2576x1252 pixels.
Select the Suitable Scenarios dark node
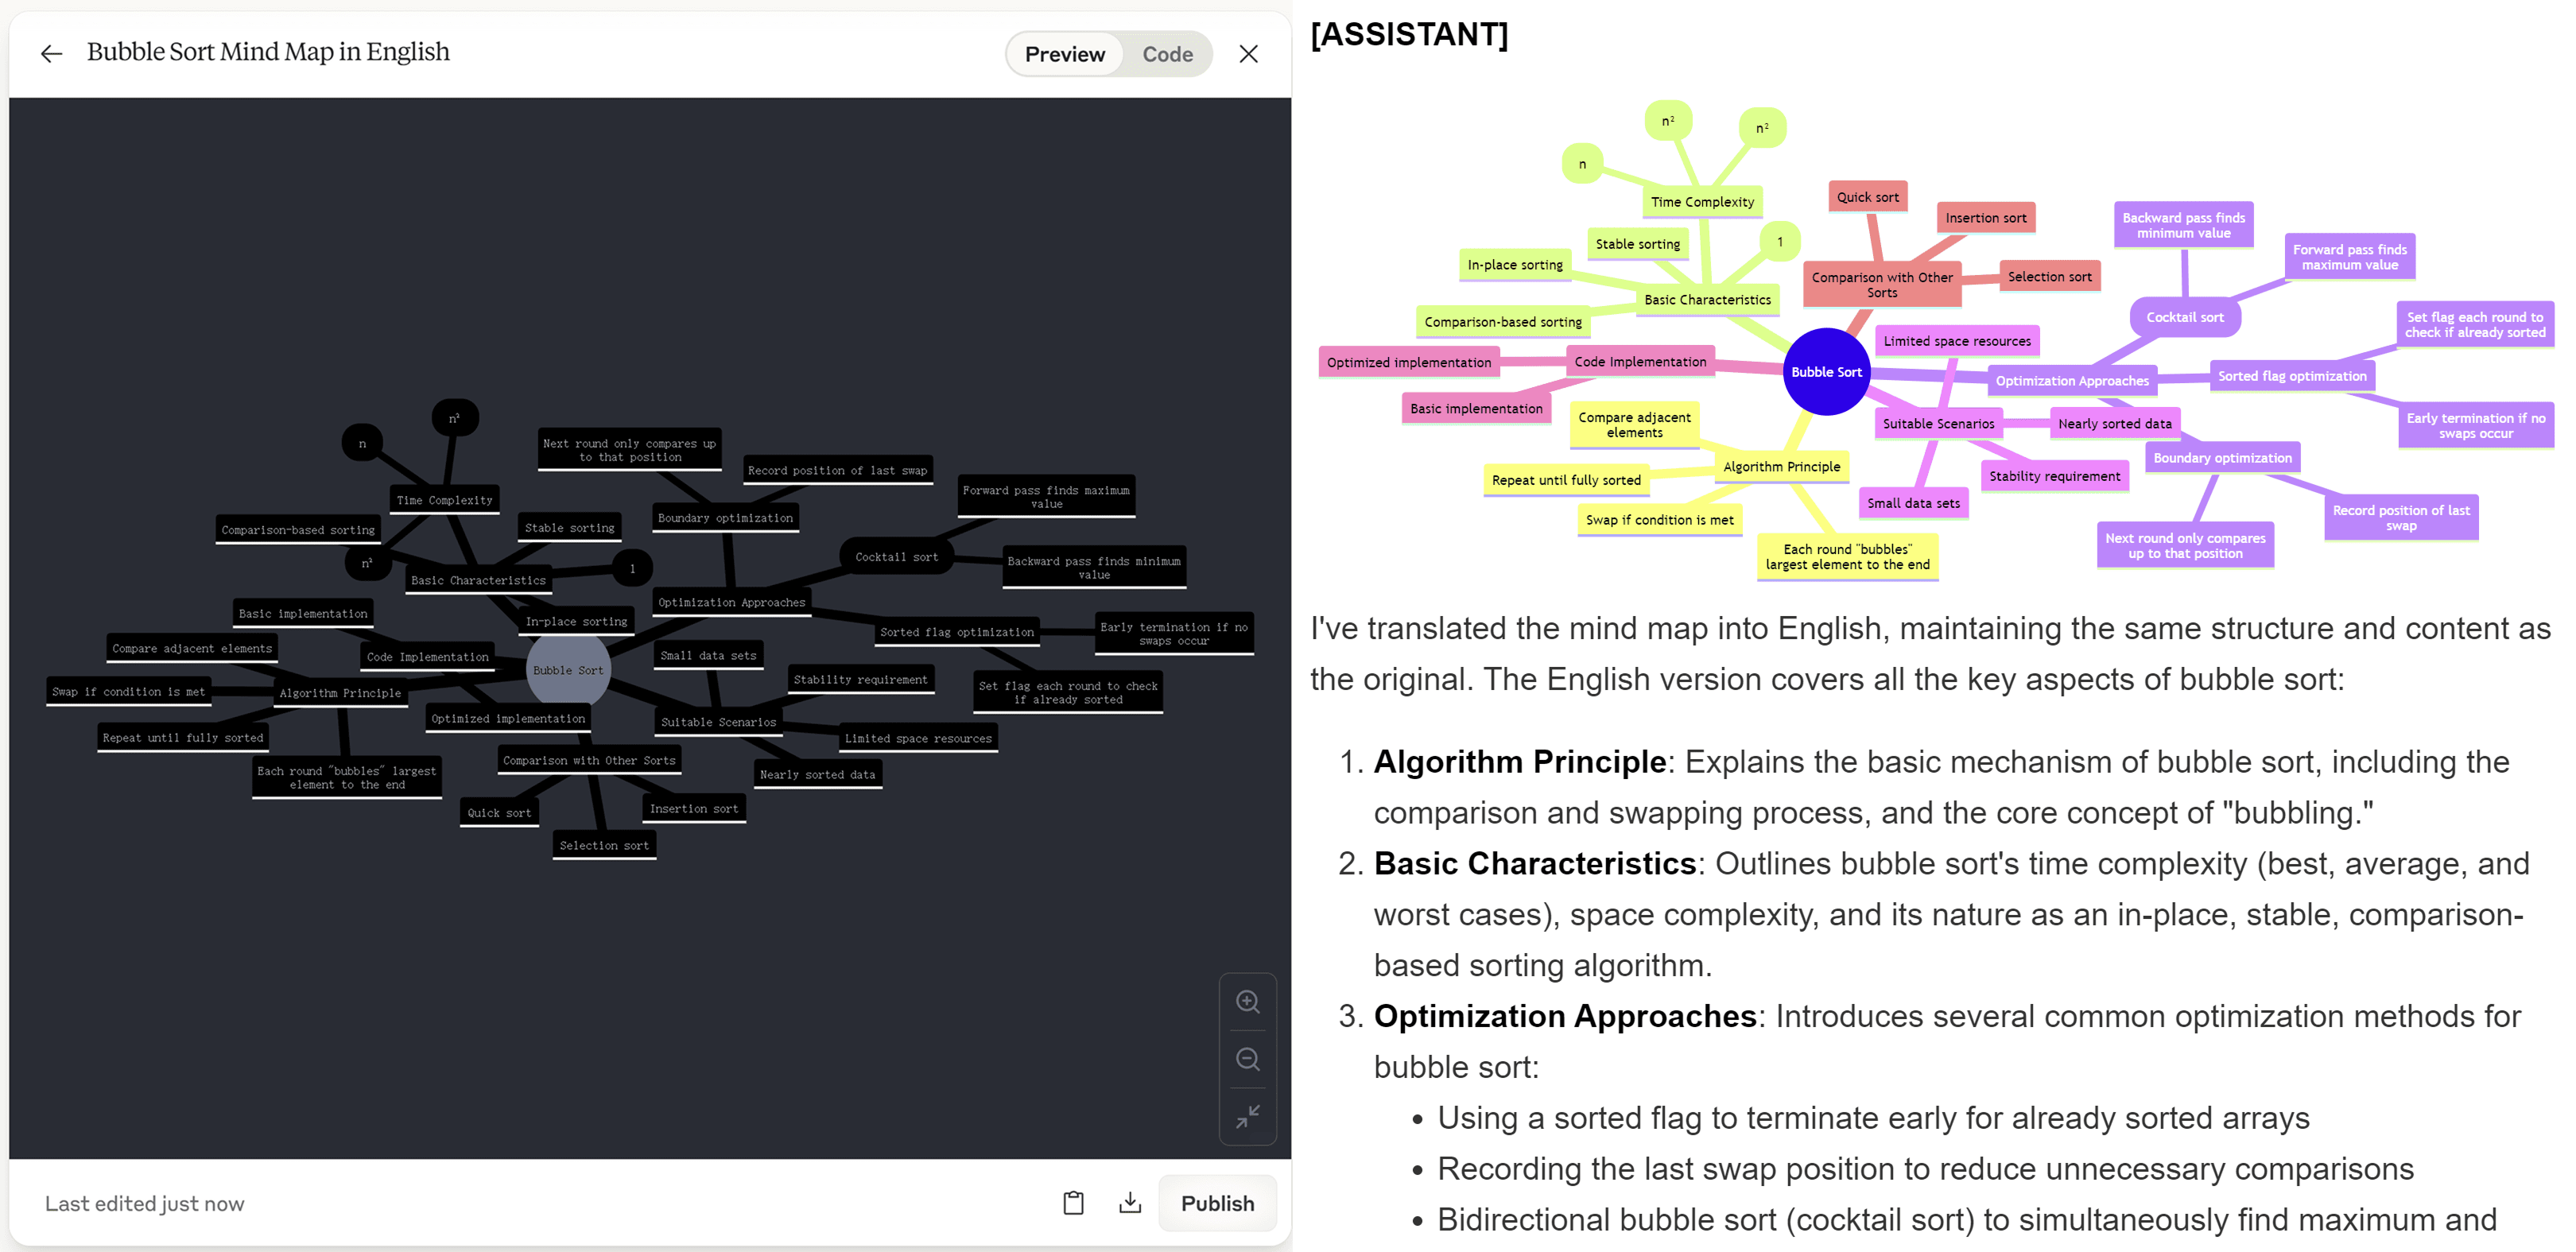[x=718, y=722]
